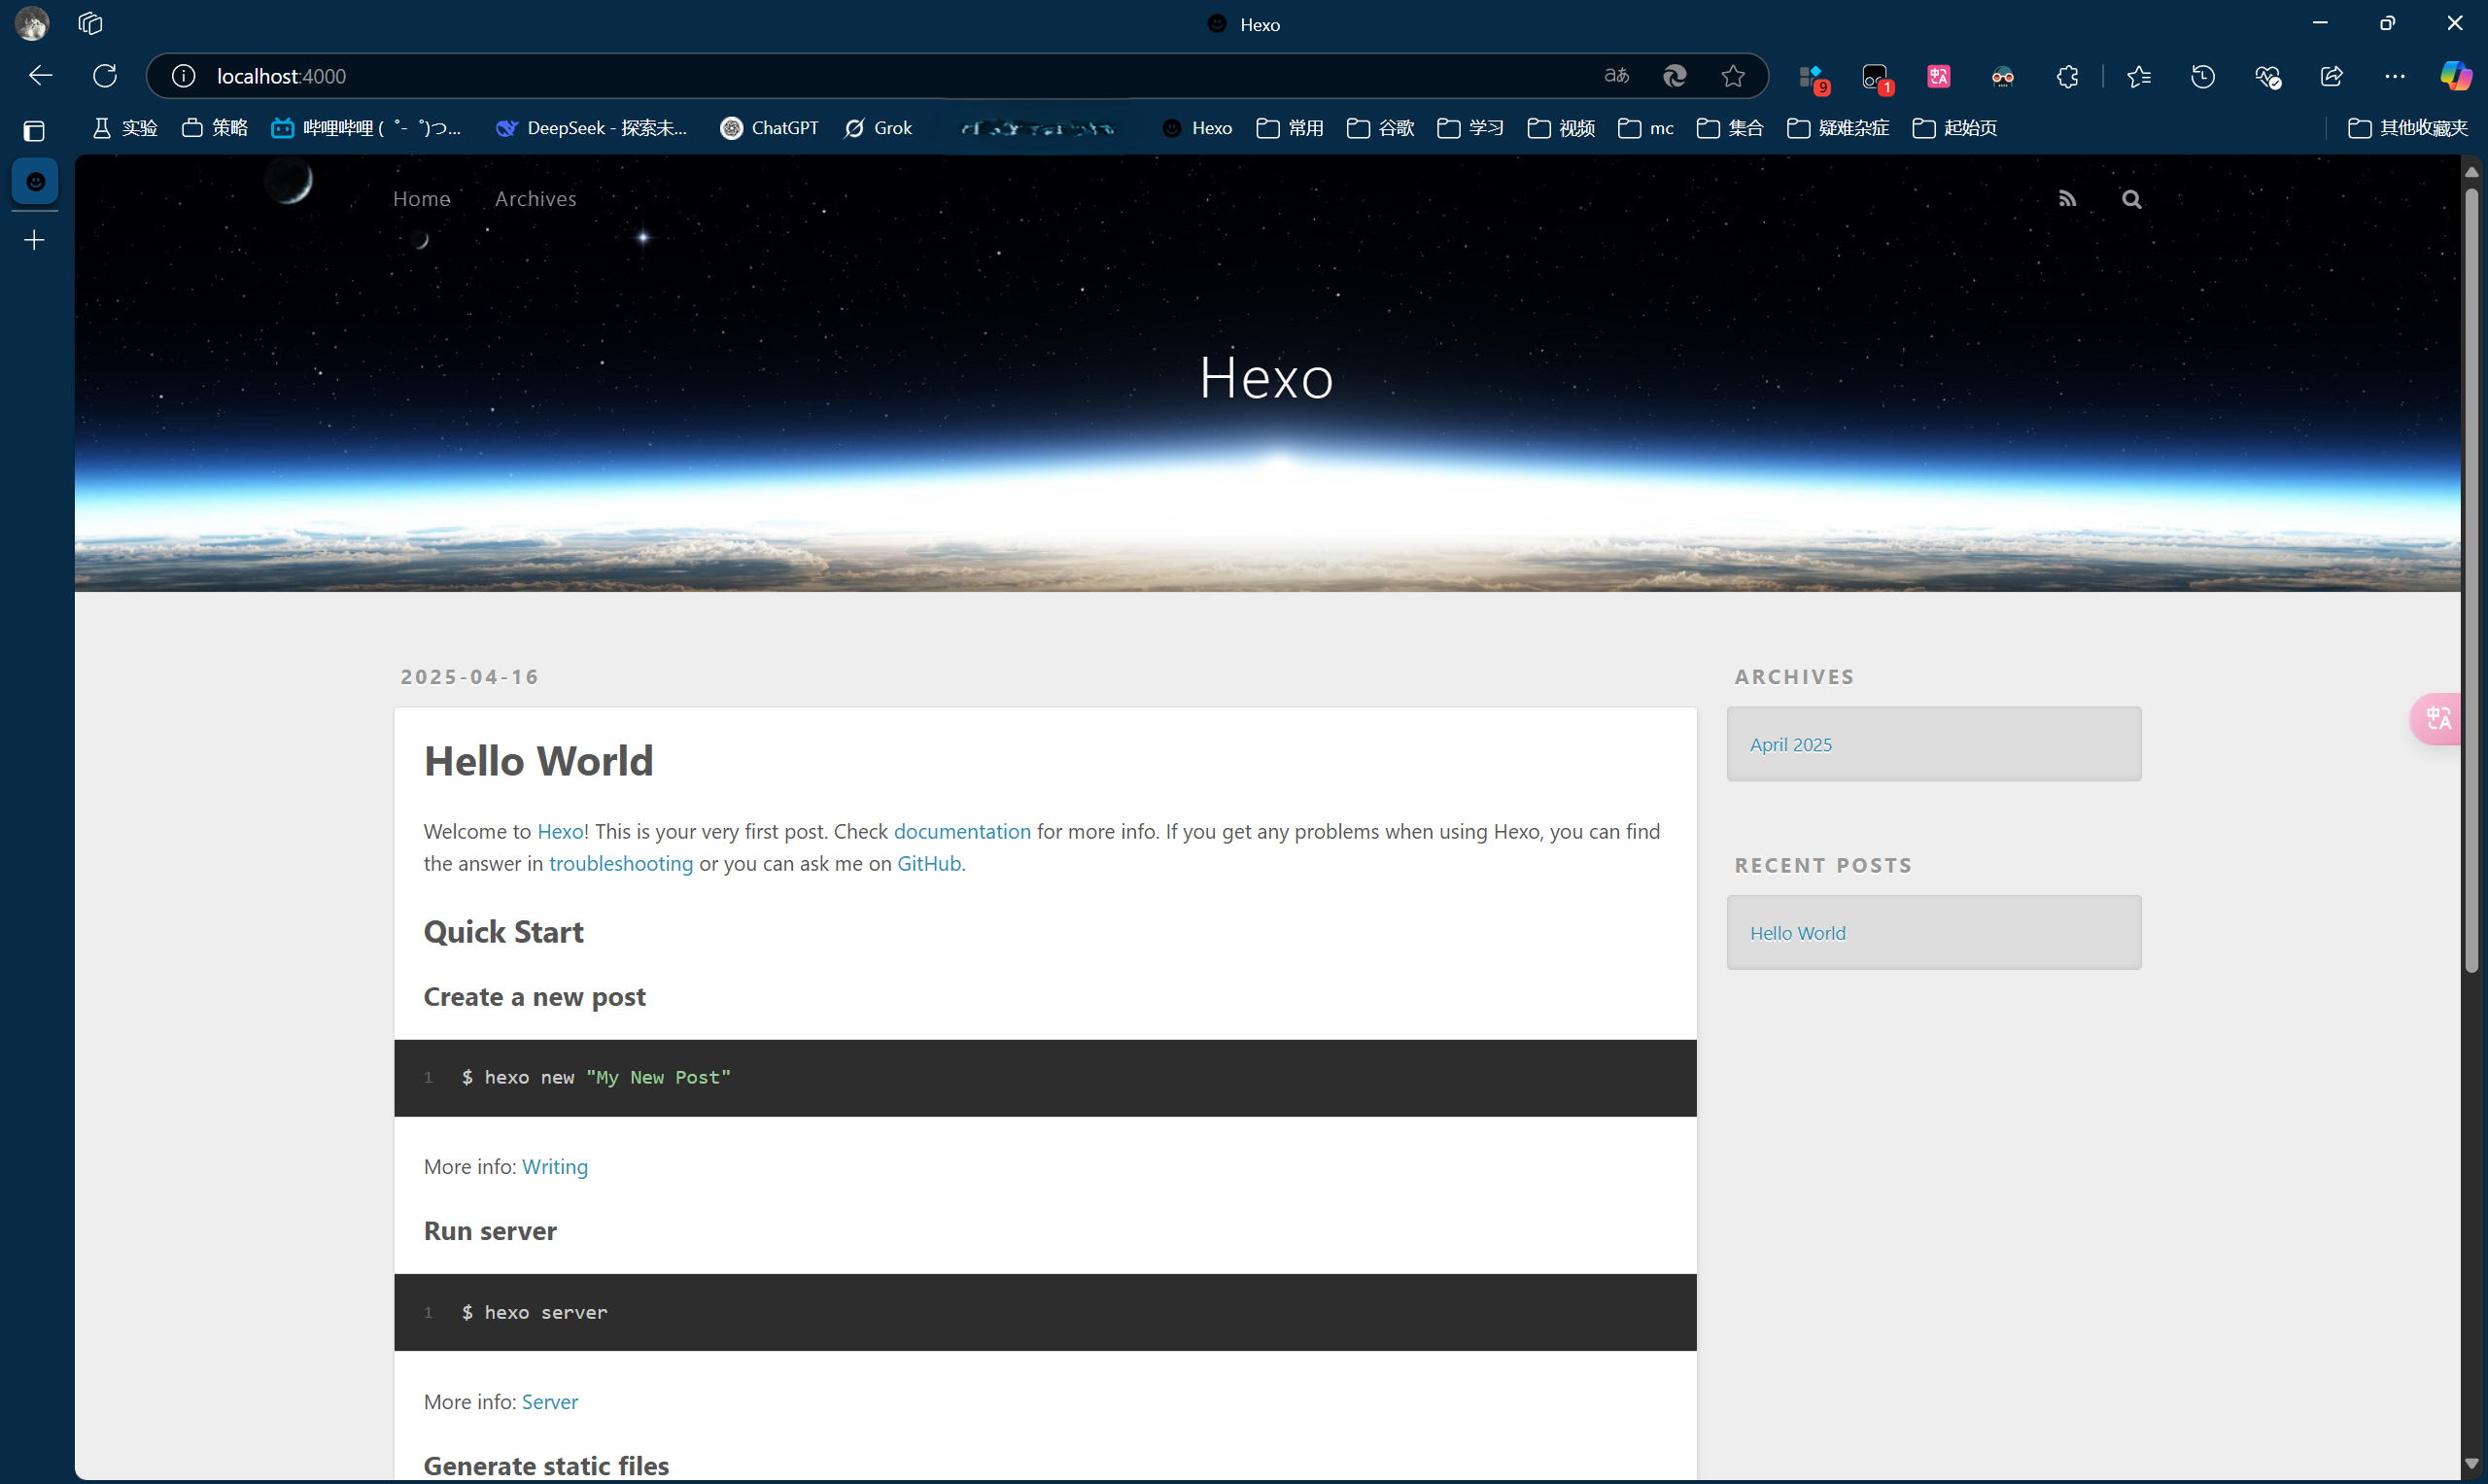Open the Settings and more ellipsis menu

[2395, 76]
